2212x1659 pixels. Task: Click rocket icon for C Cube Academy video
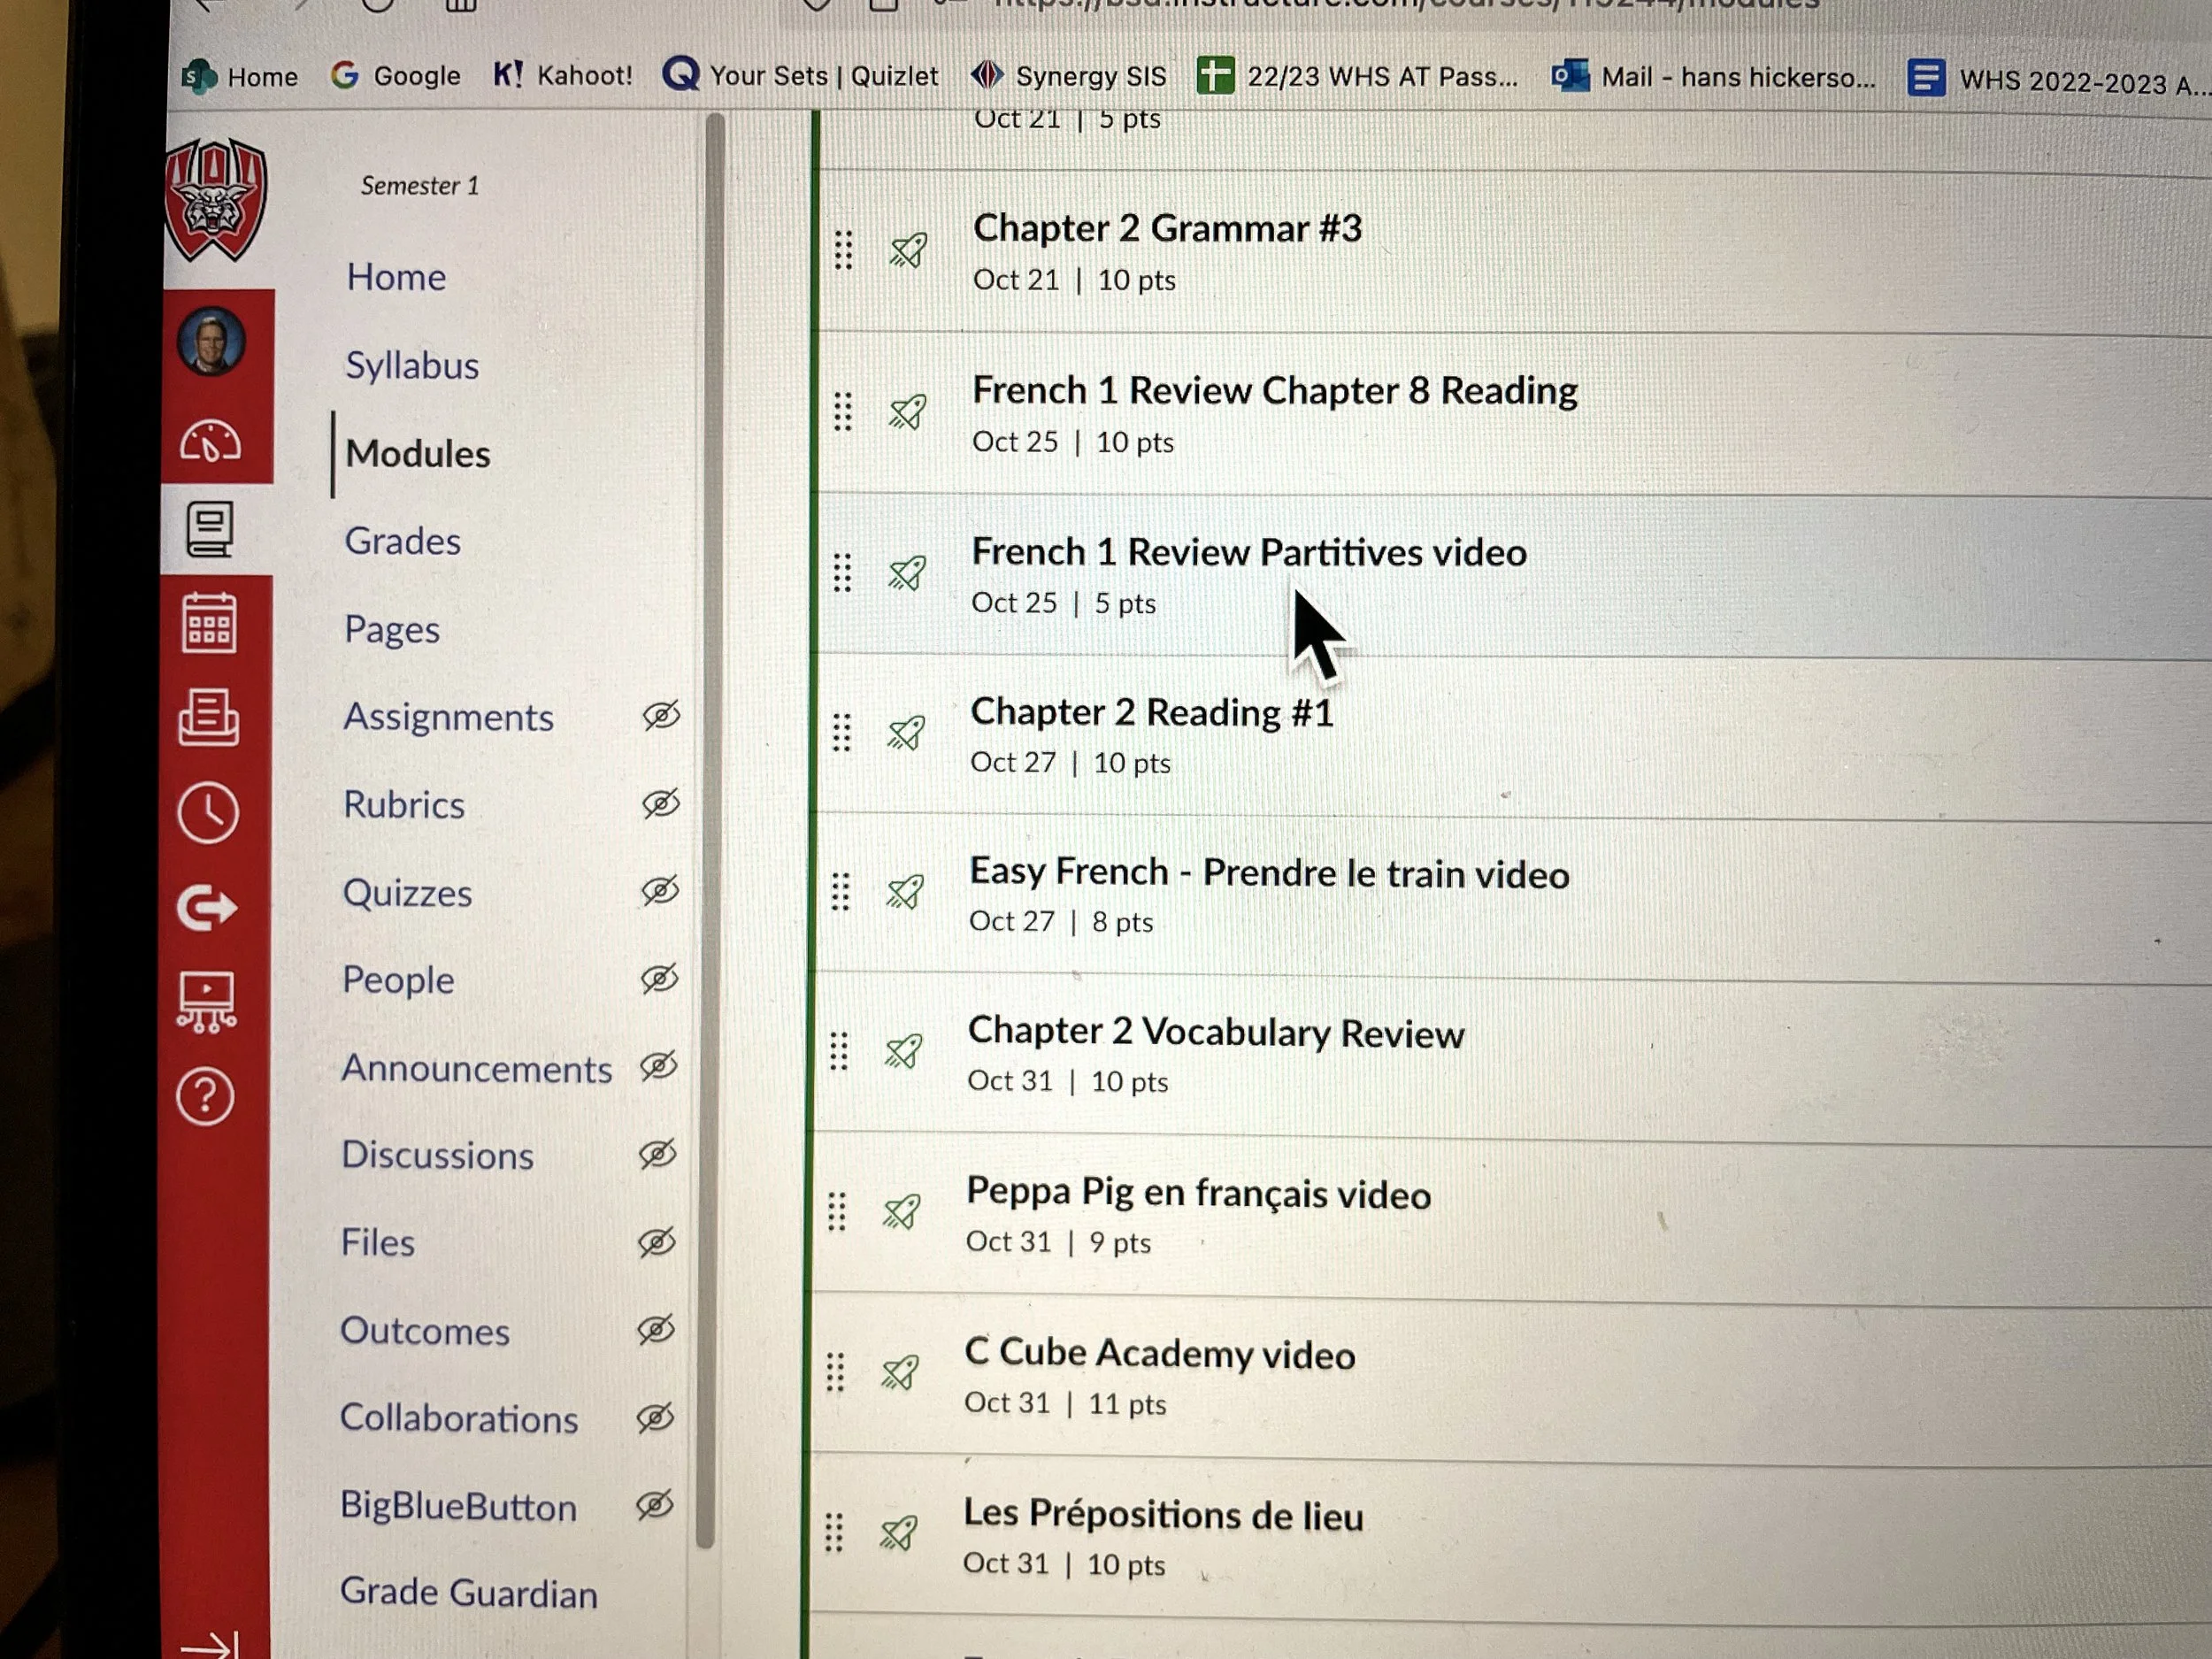coord(900,1373)
